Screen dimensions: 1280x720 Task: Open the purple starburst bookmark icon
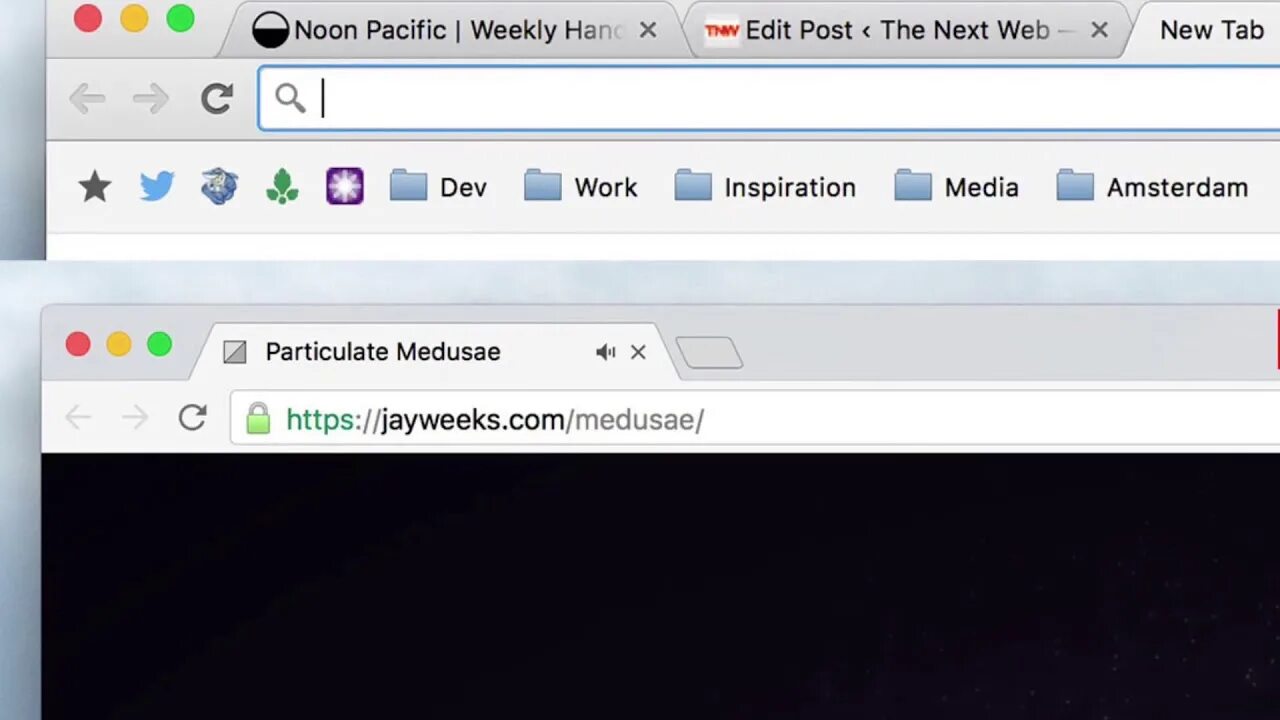click(345, 186)
